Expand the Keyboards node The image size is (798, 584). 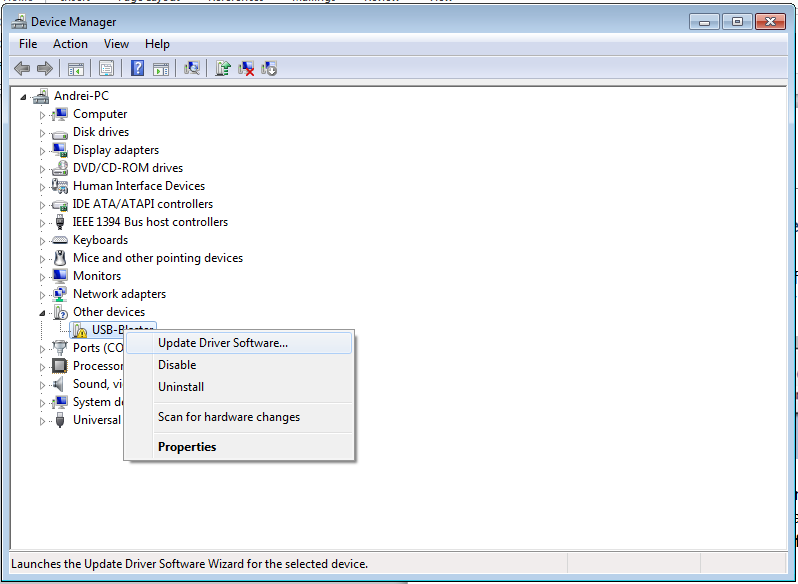[42, 241]
